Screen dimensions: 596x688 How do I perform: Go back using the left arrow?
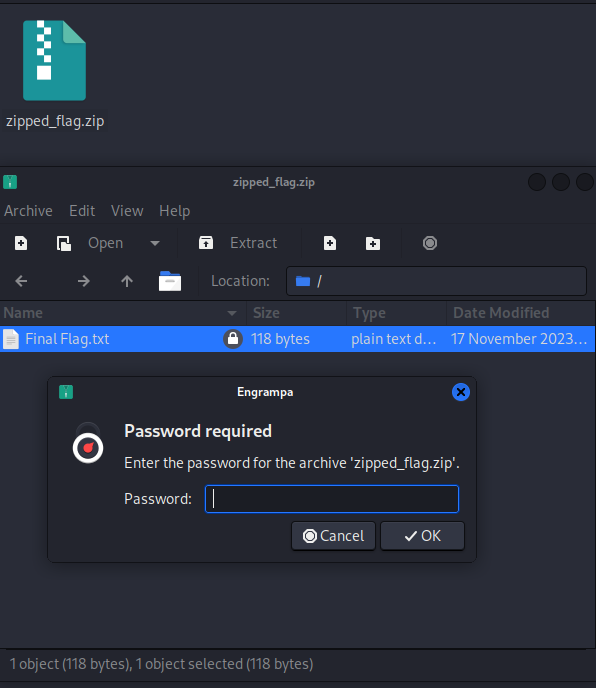21,281
